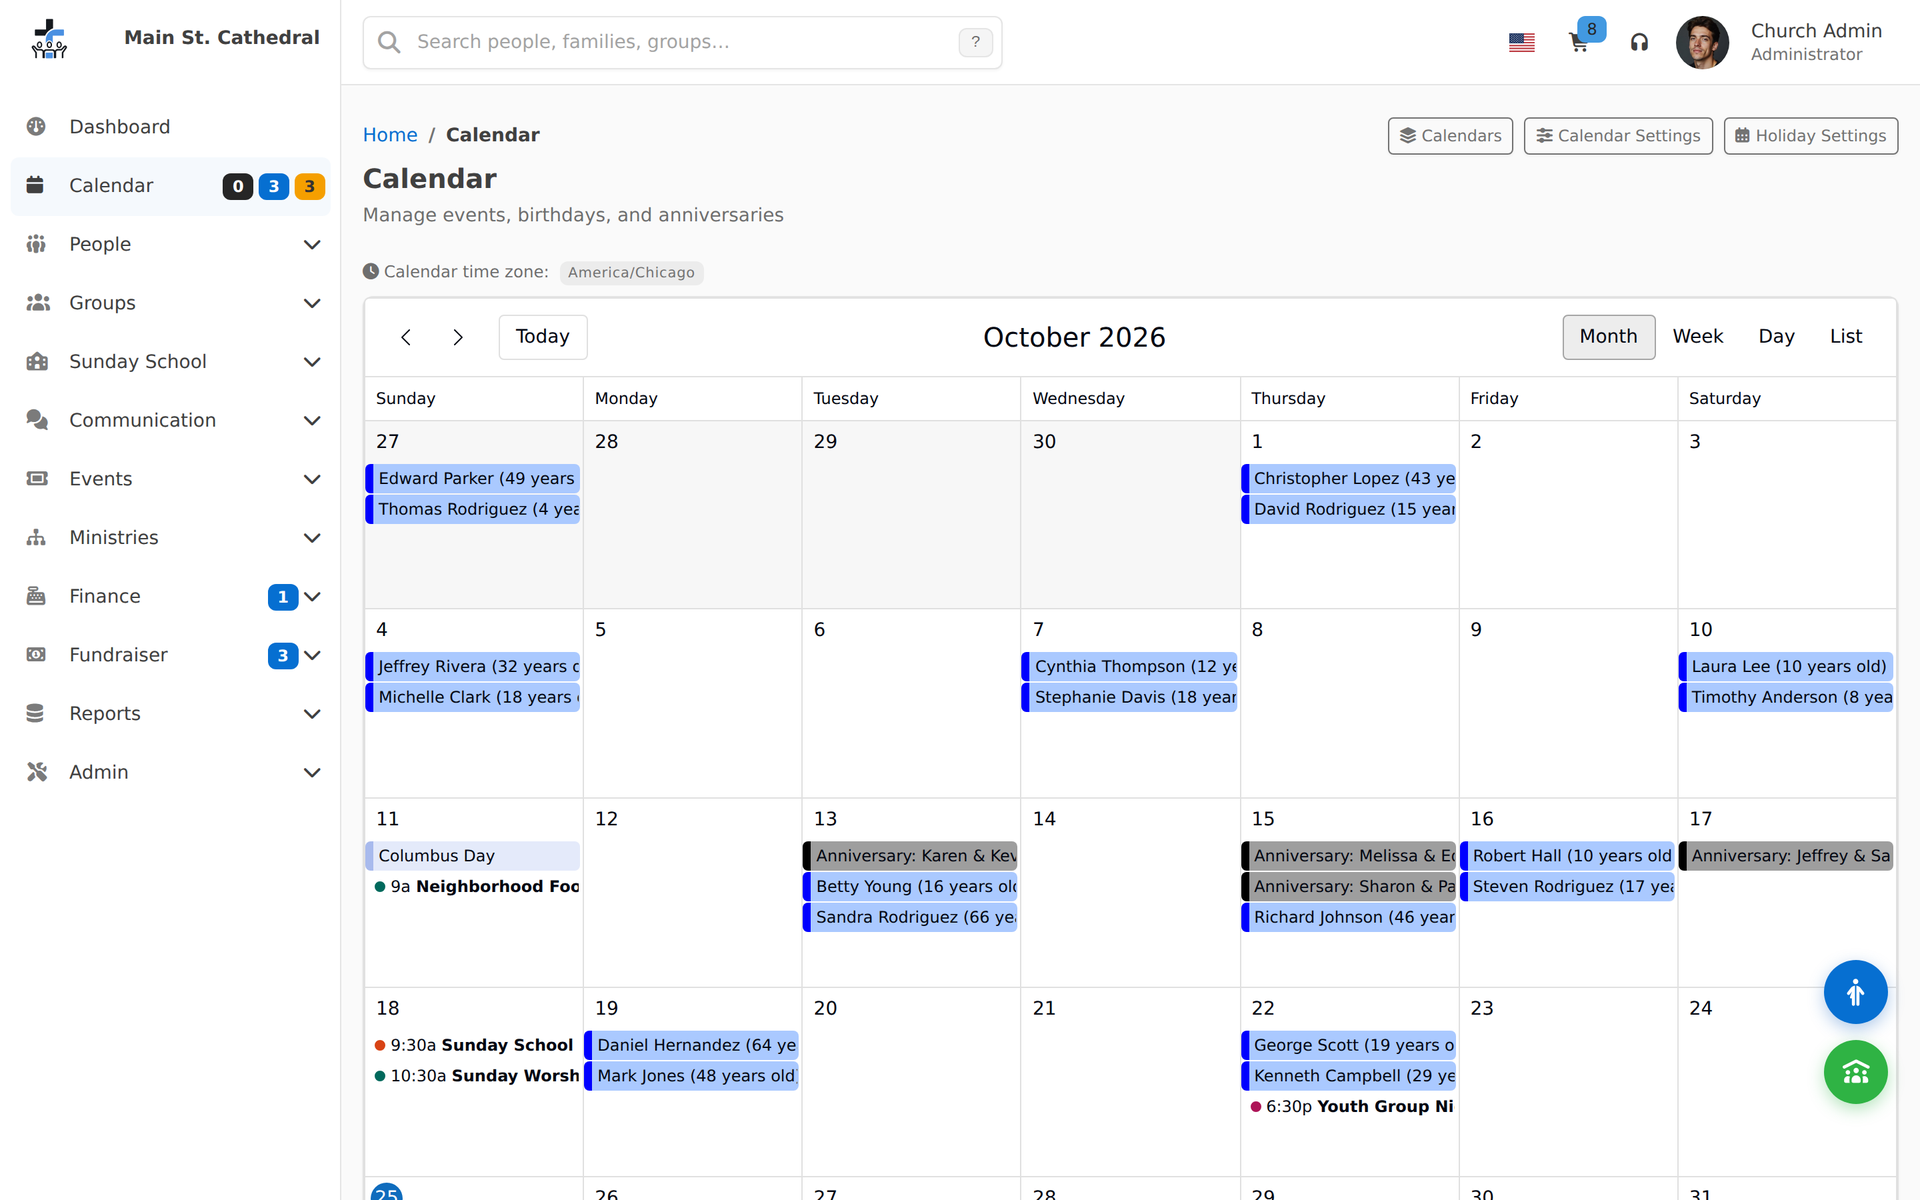This screenshot has width=1920, height=1200.
Task: Open the shopping cart with 8 items
Action: pyautogui.click(x=1579, y=42)
